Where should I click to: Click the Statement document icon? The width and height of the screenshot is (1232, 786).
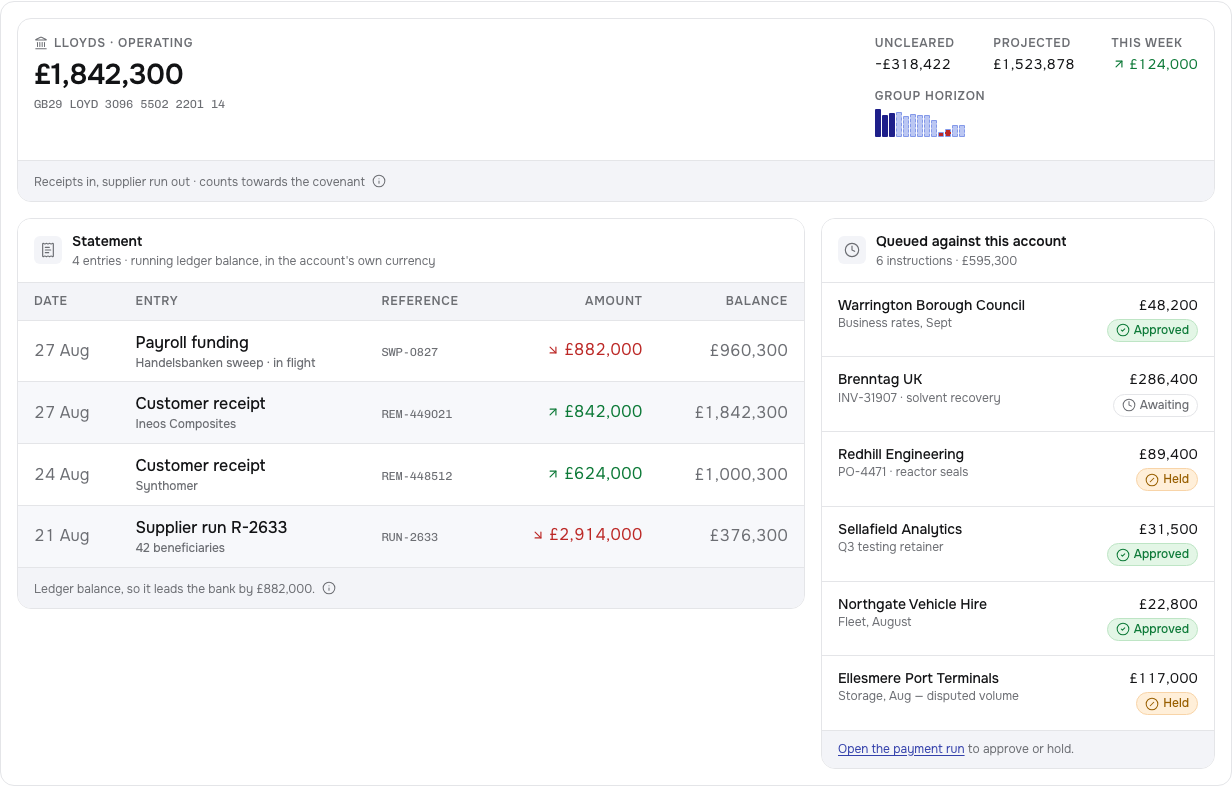[x=48, y=250]
